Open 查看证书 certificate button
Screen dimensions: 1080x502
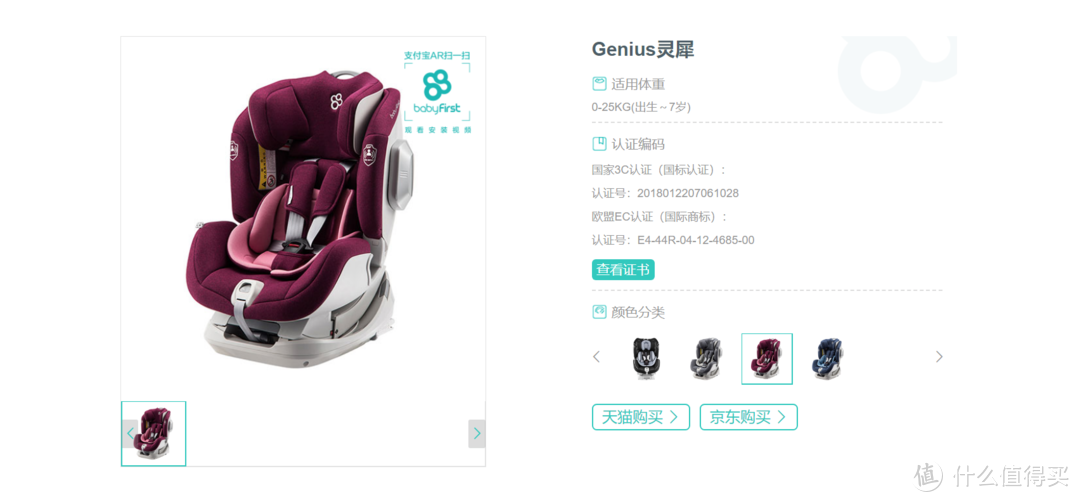(623, 270)
